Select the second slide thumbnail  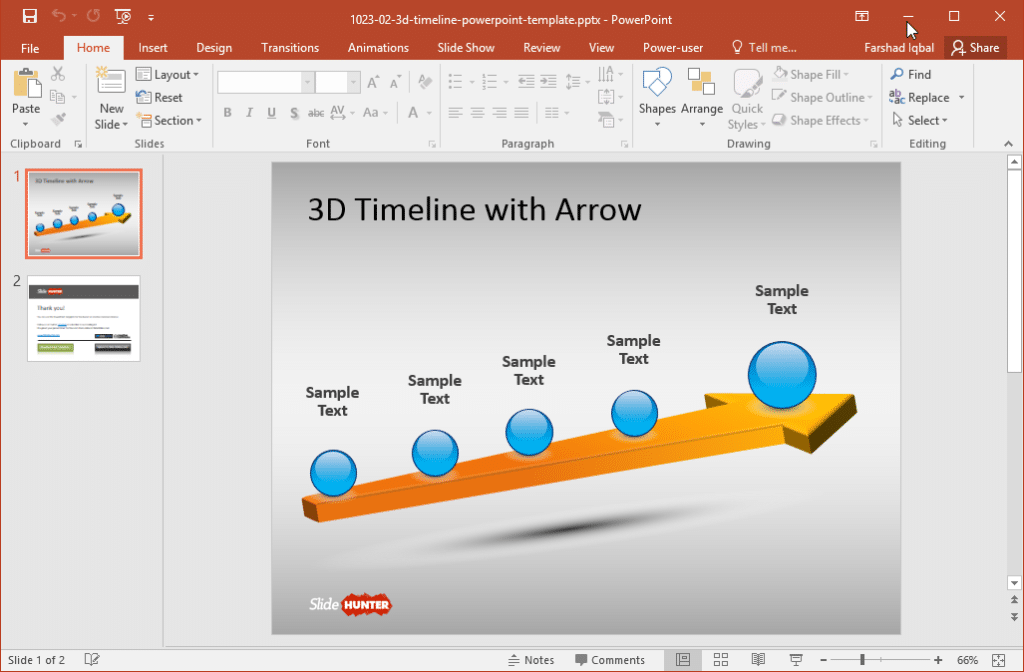[x=83, y=318]
